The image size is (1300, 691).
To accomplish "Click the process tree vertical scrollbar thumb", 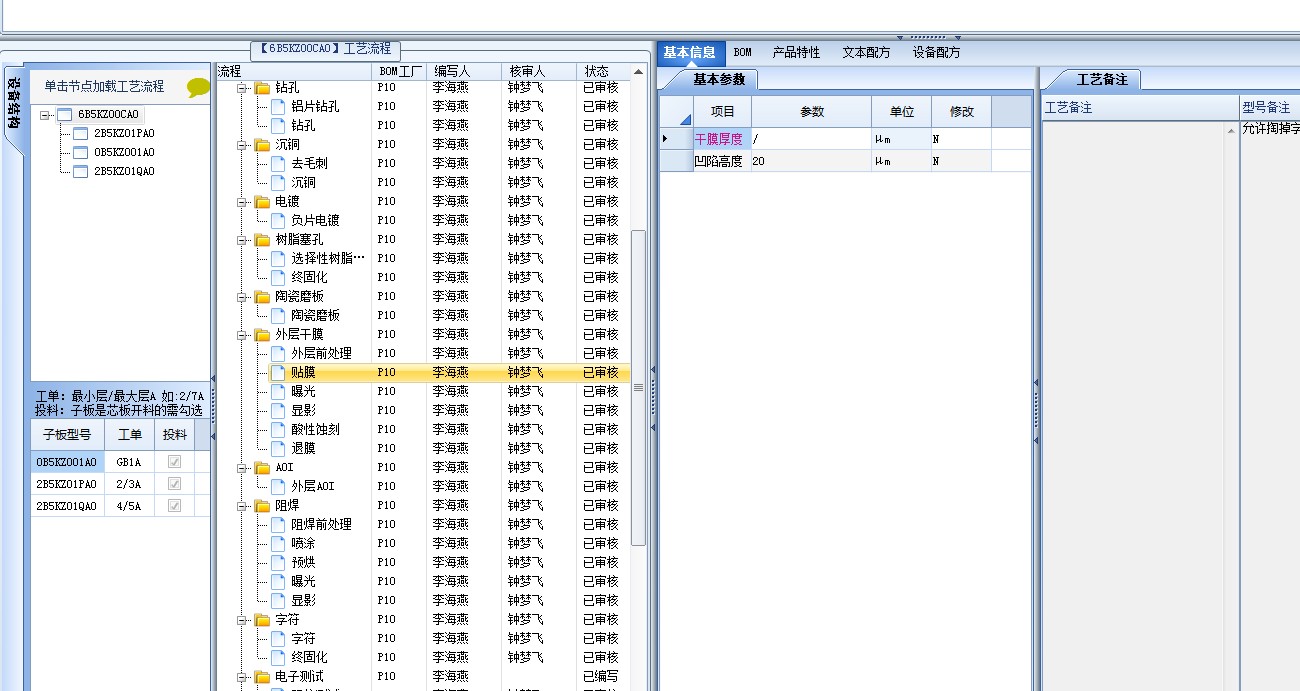I will pos(639,388).
